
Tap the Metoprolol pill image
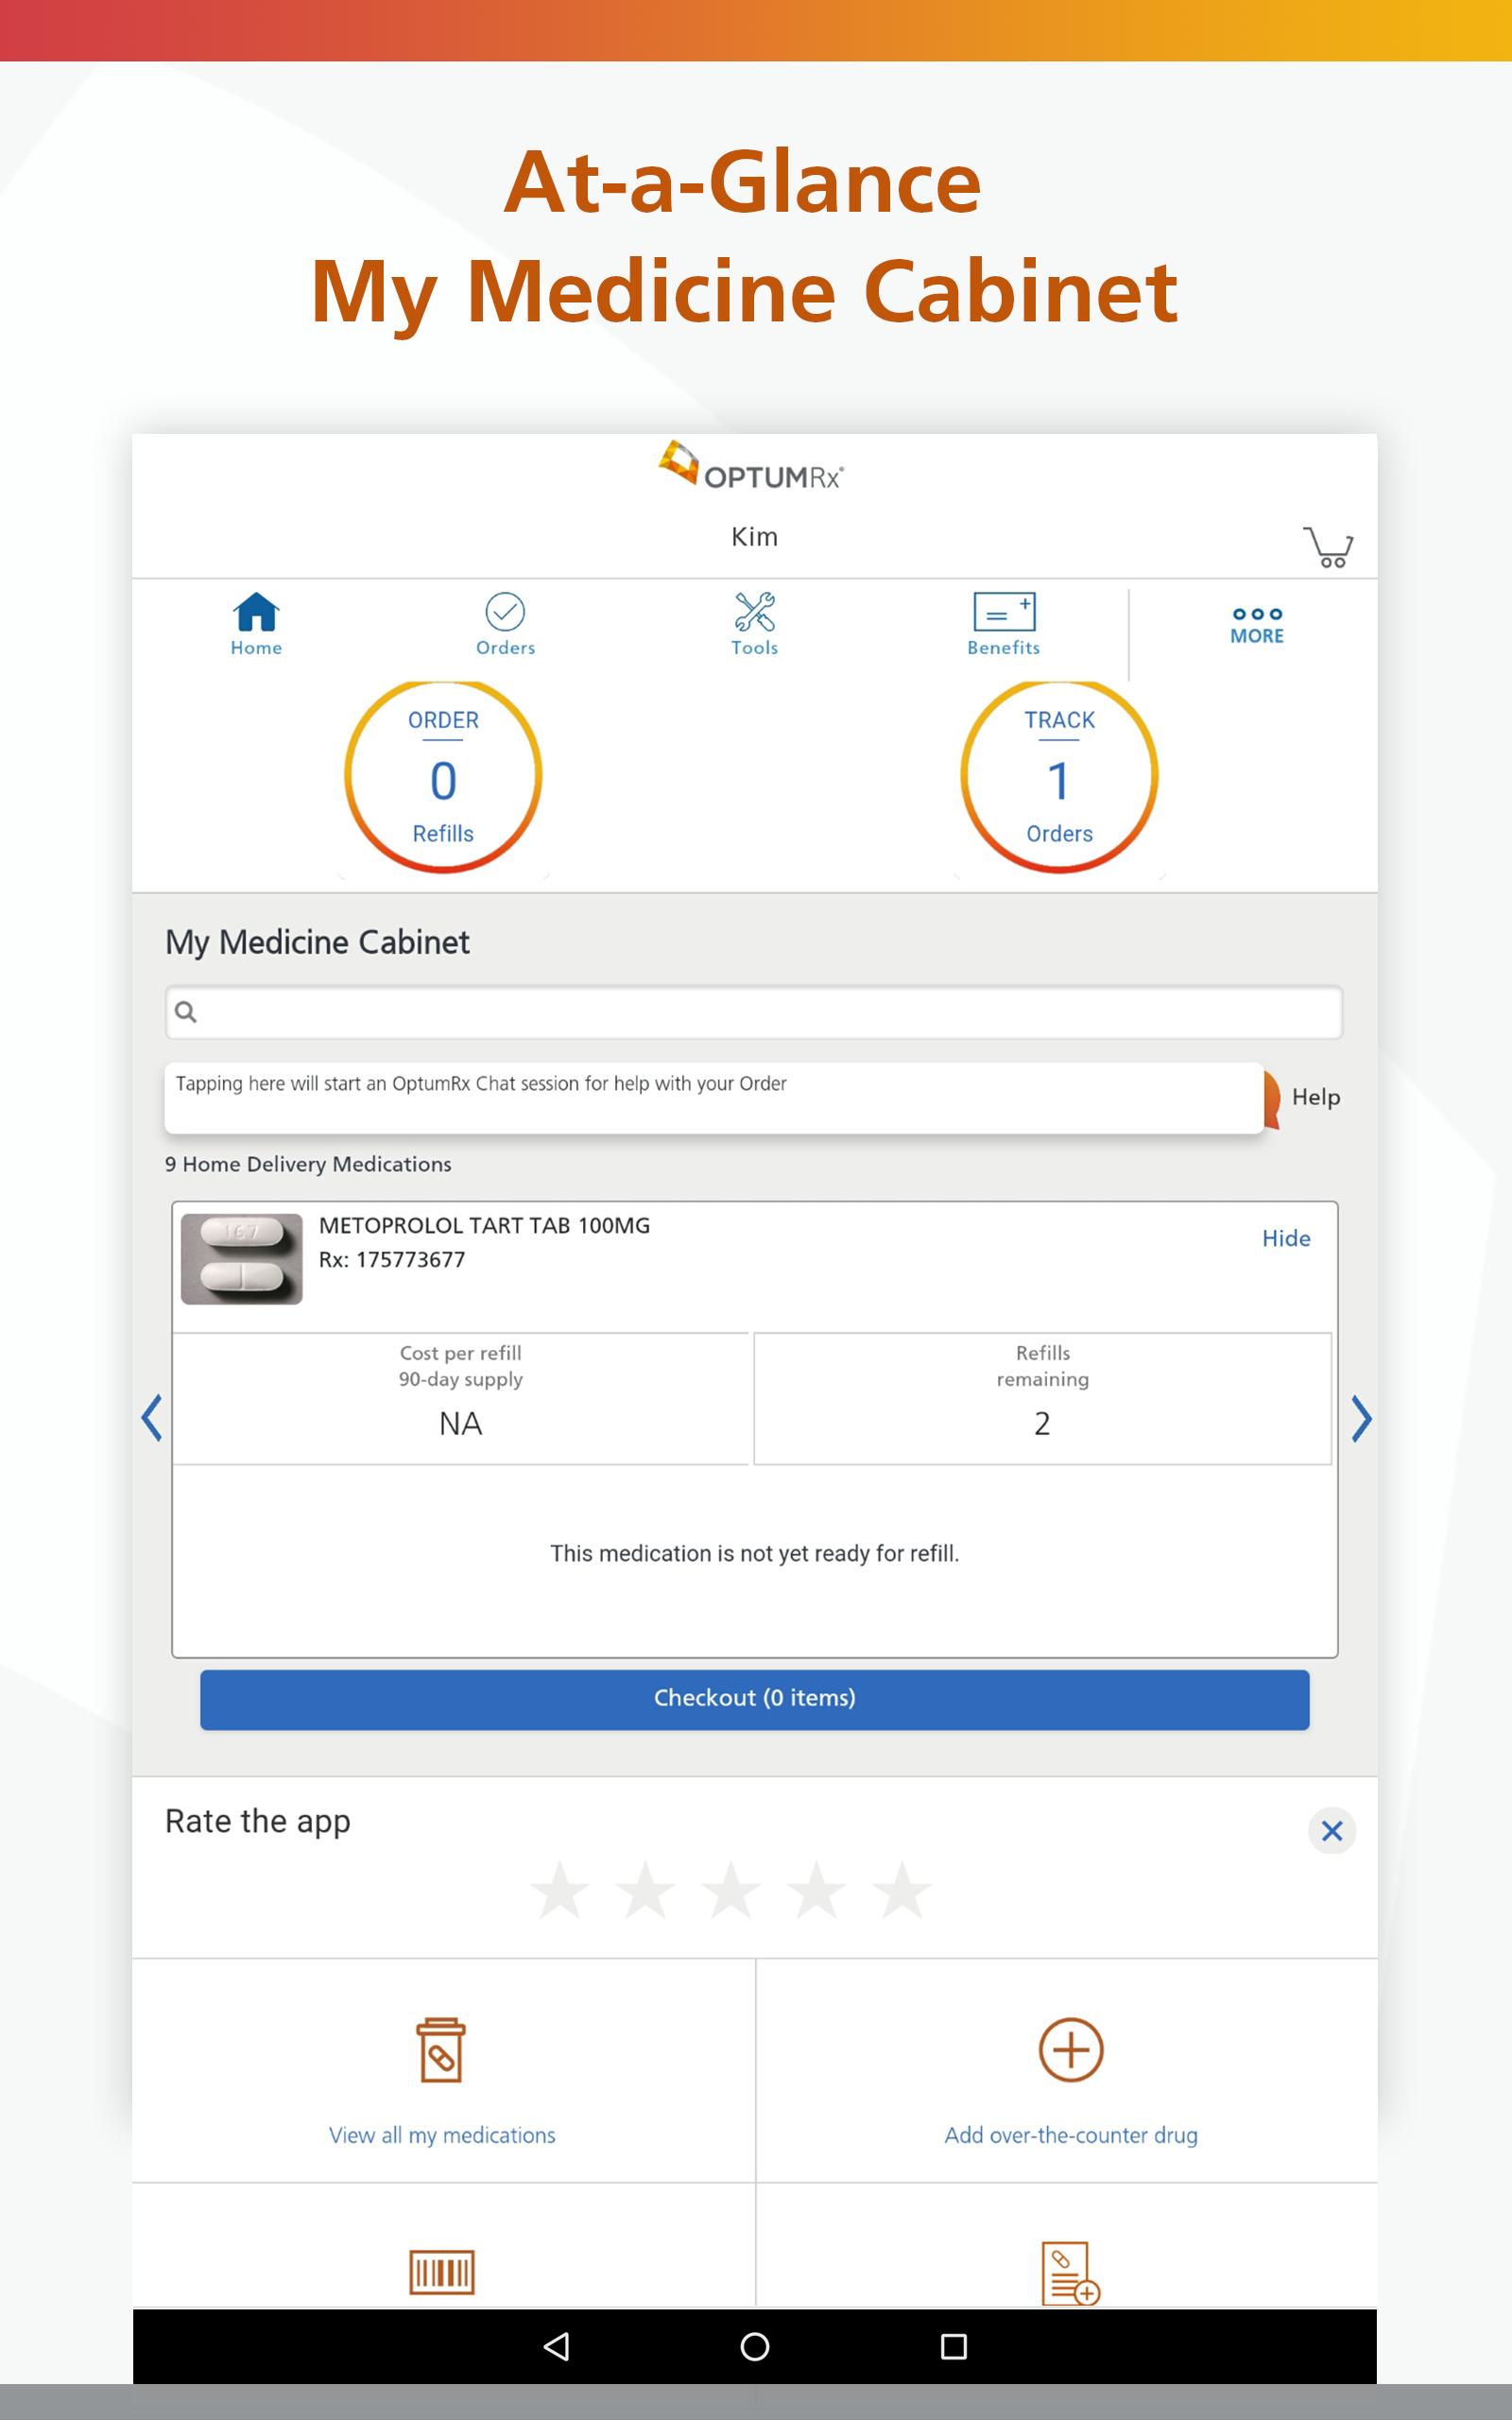pyautogui.click(x=241, y=1259)
